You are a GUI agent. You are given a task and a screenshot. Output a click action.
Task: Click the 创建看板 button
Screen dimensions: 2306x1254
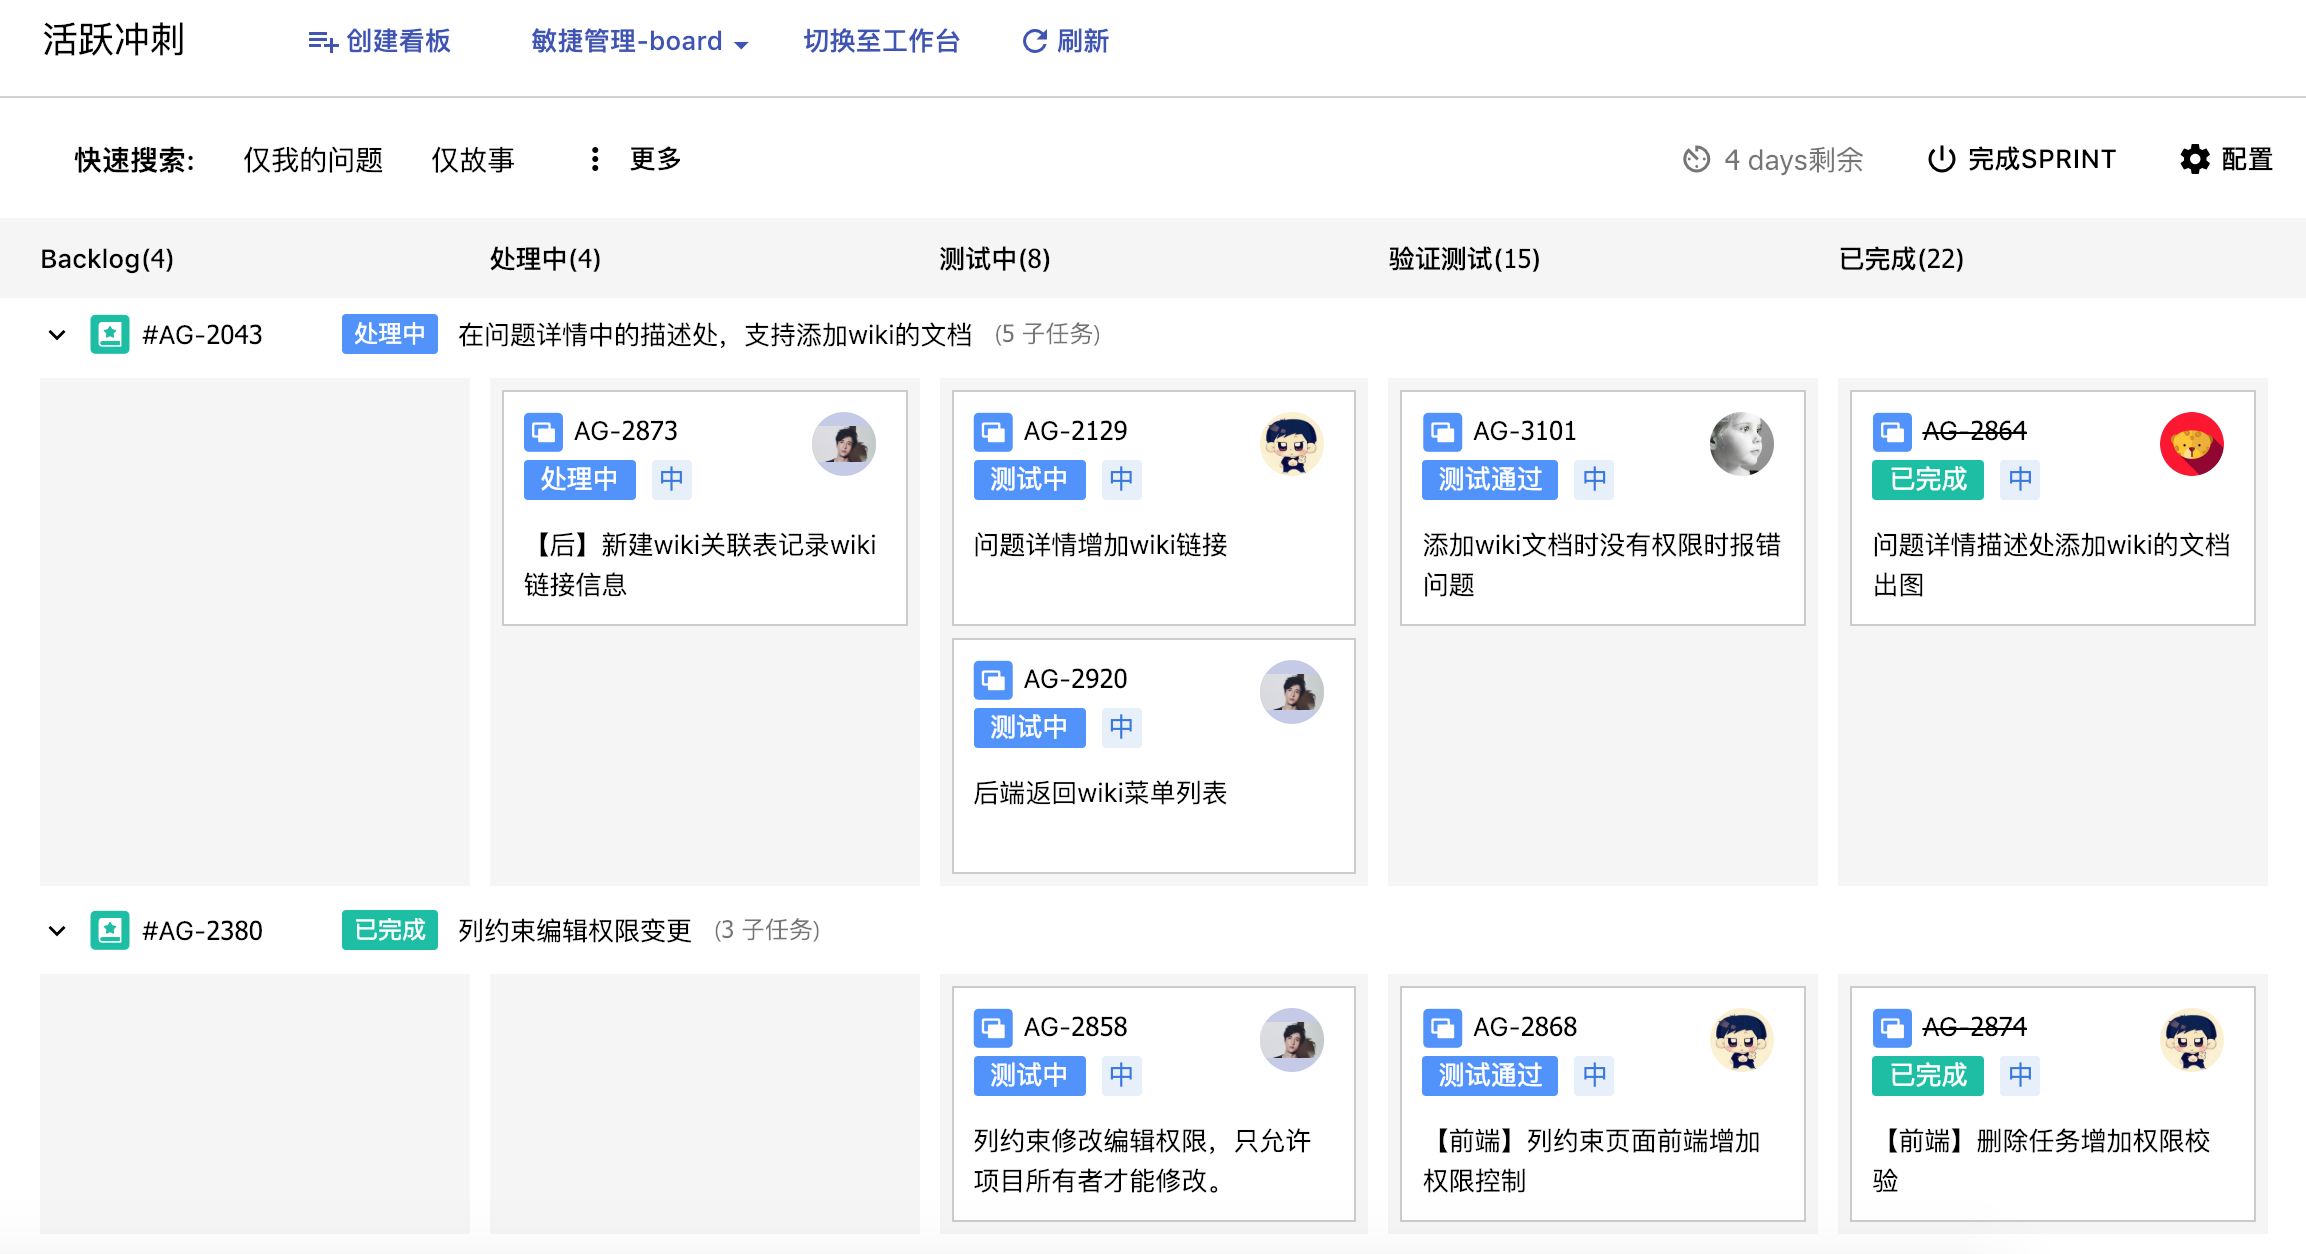tap(379, 41)
